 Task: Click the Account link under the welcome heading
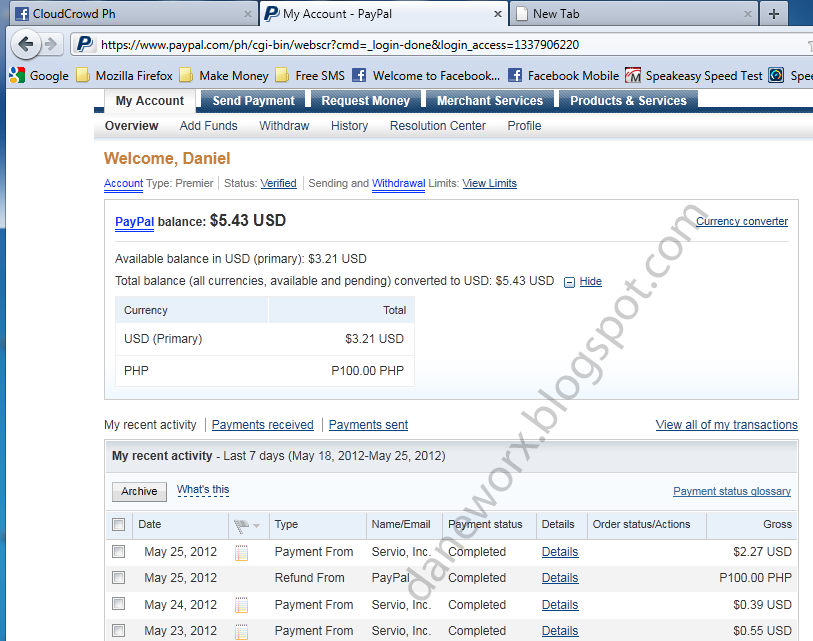(x=123, y=184)
